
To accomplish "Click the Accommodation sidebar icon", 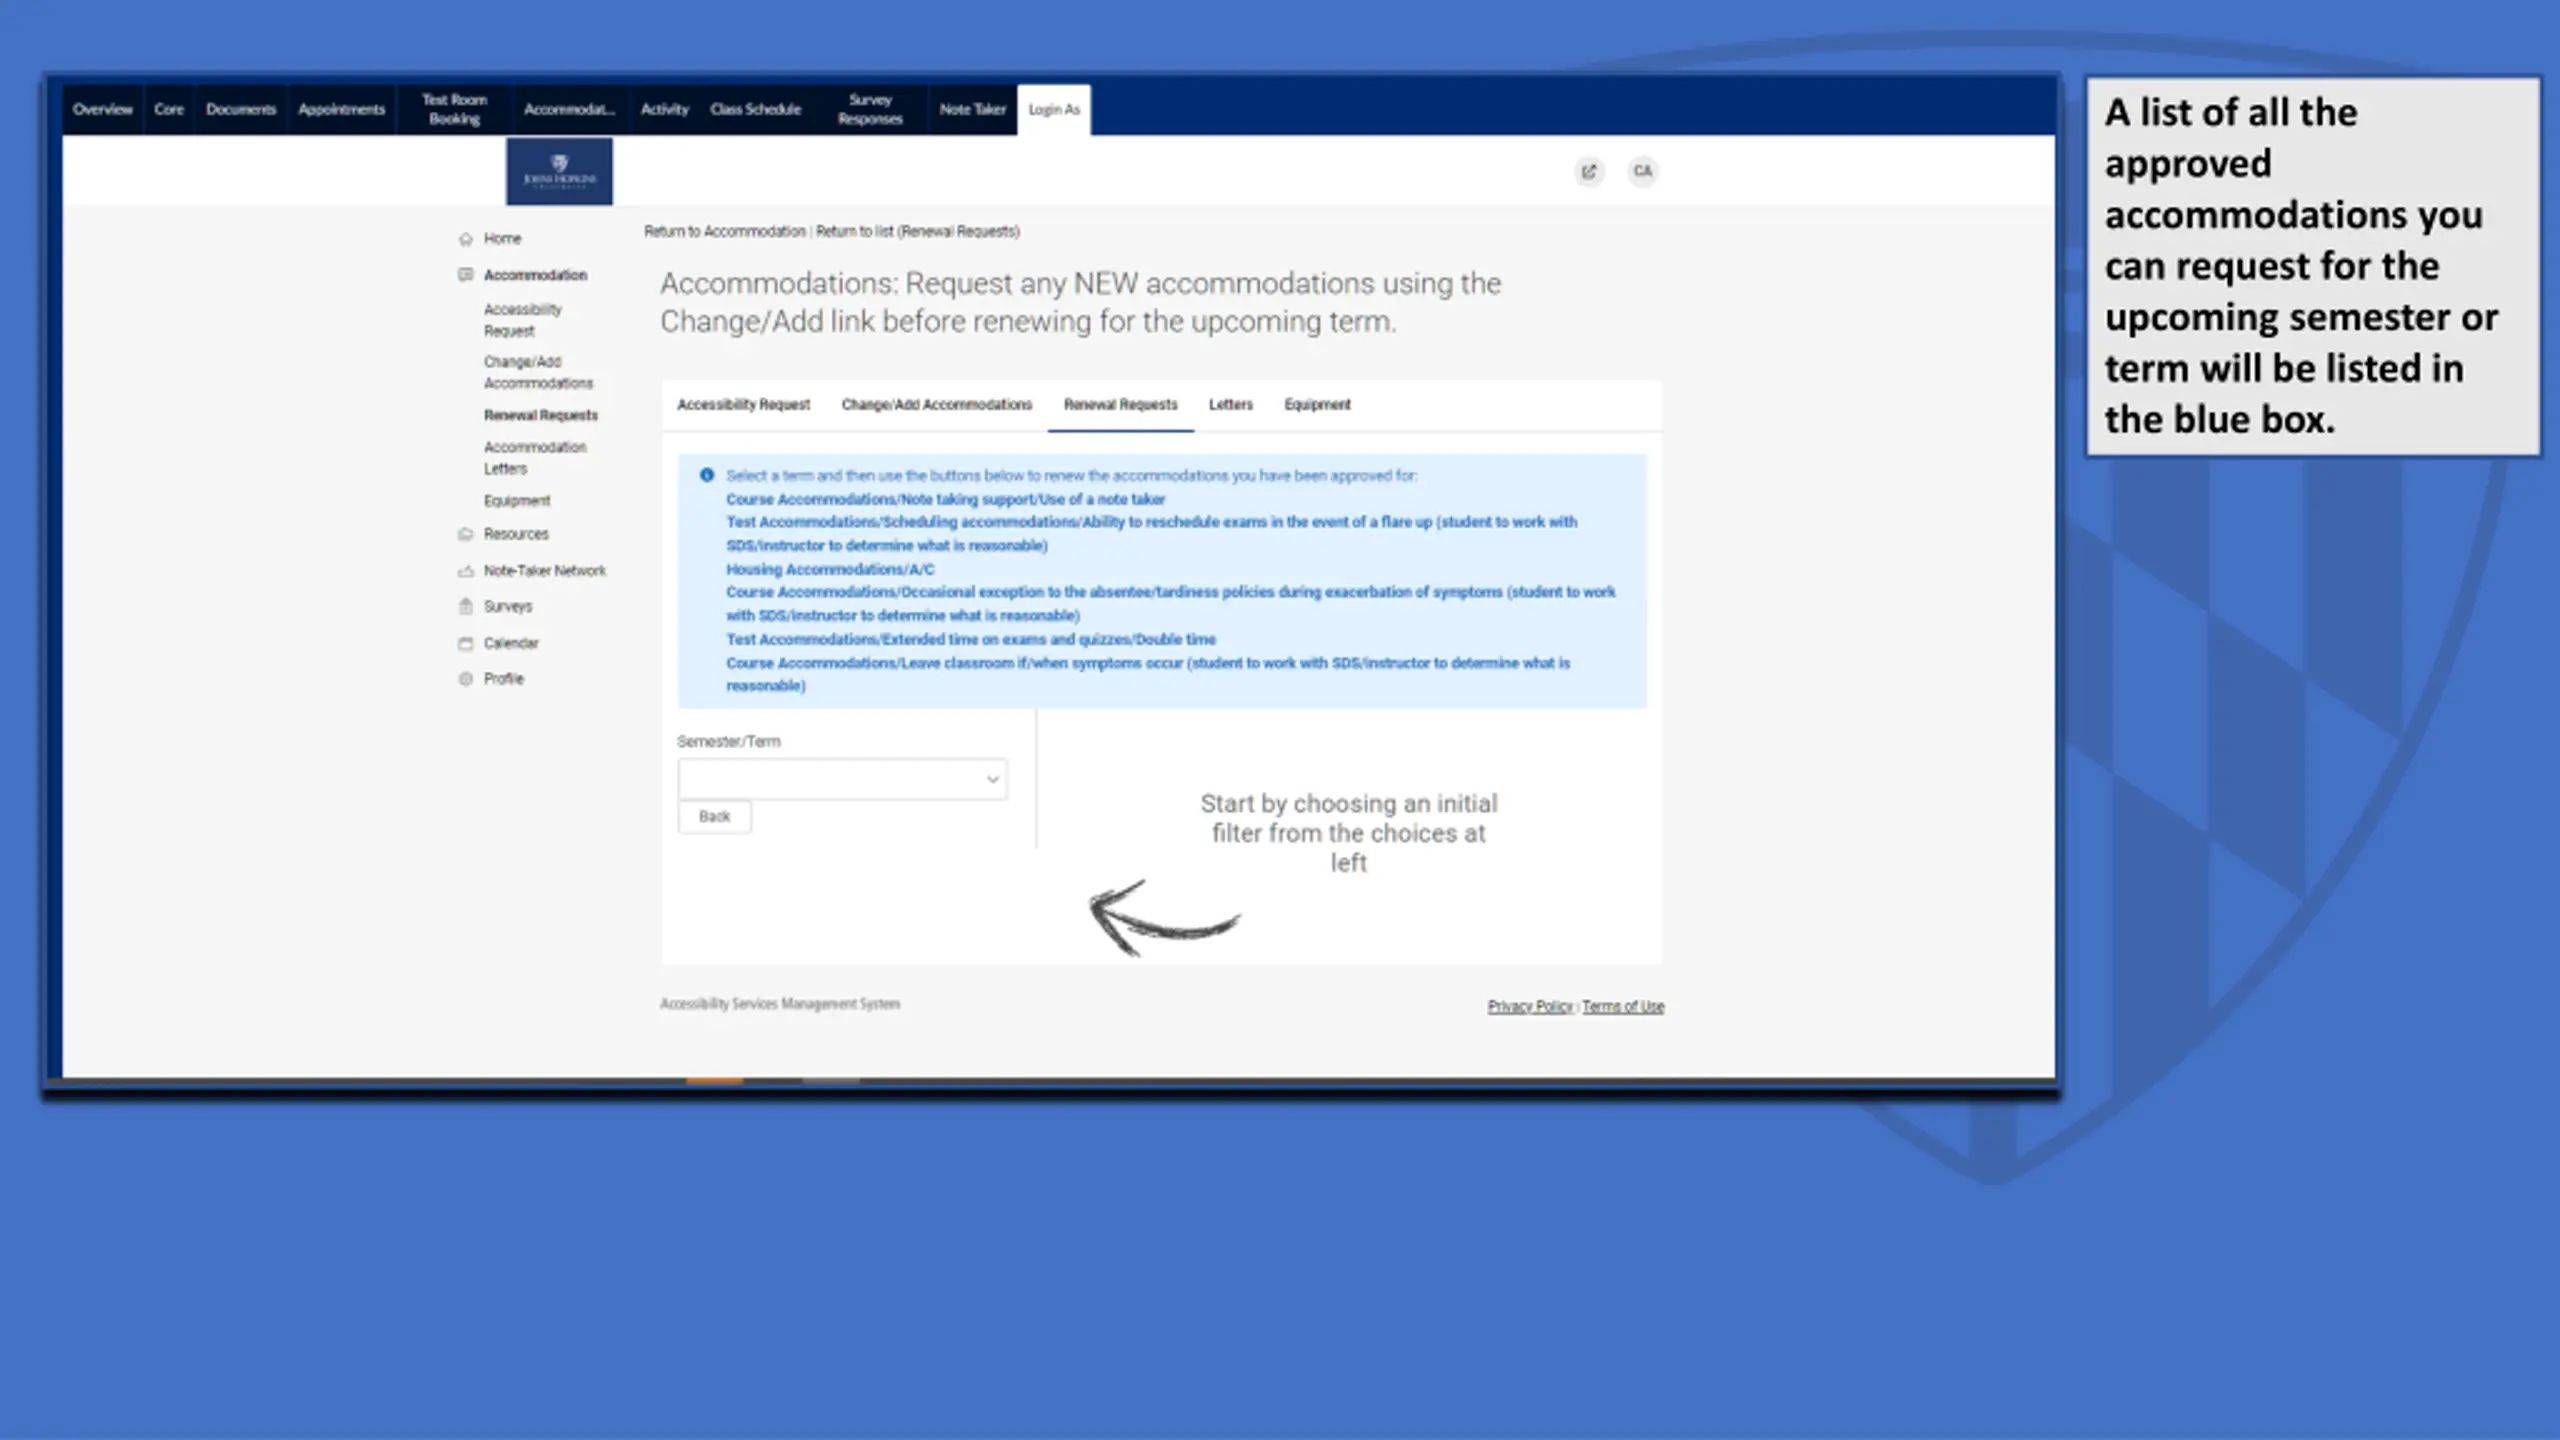I will [465, 274].
